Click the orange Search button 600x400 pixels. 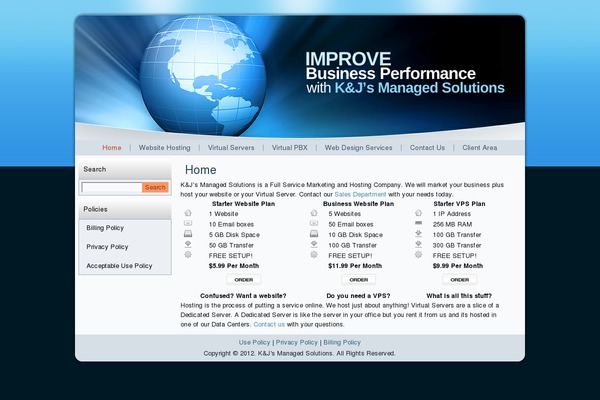[x=155, y=187]
